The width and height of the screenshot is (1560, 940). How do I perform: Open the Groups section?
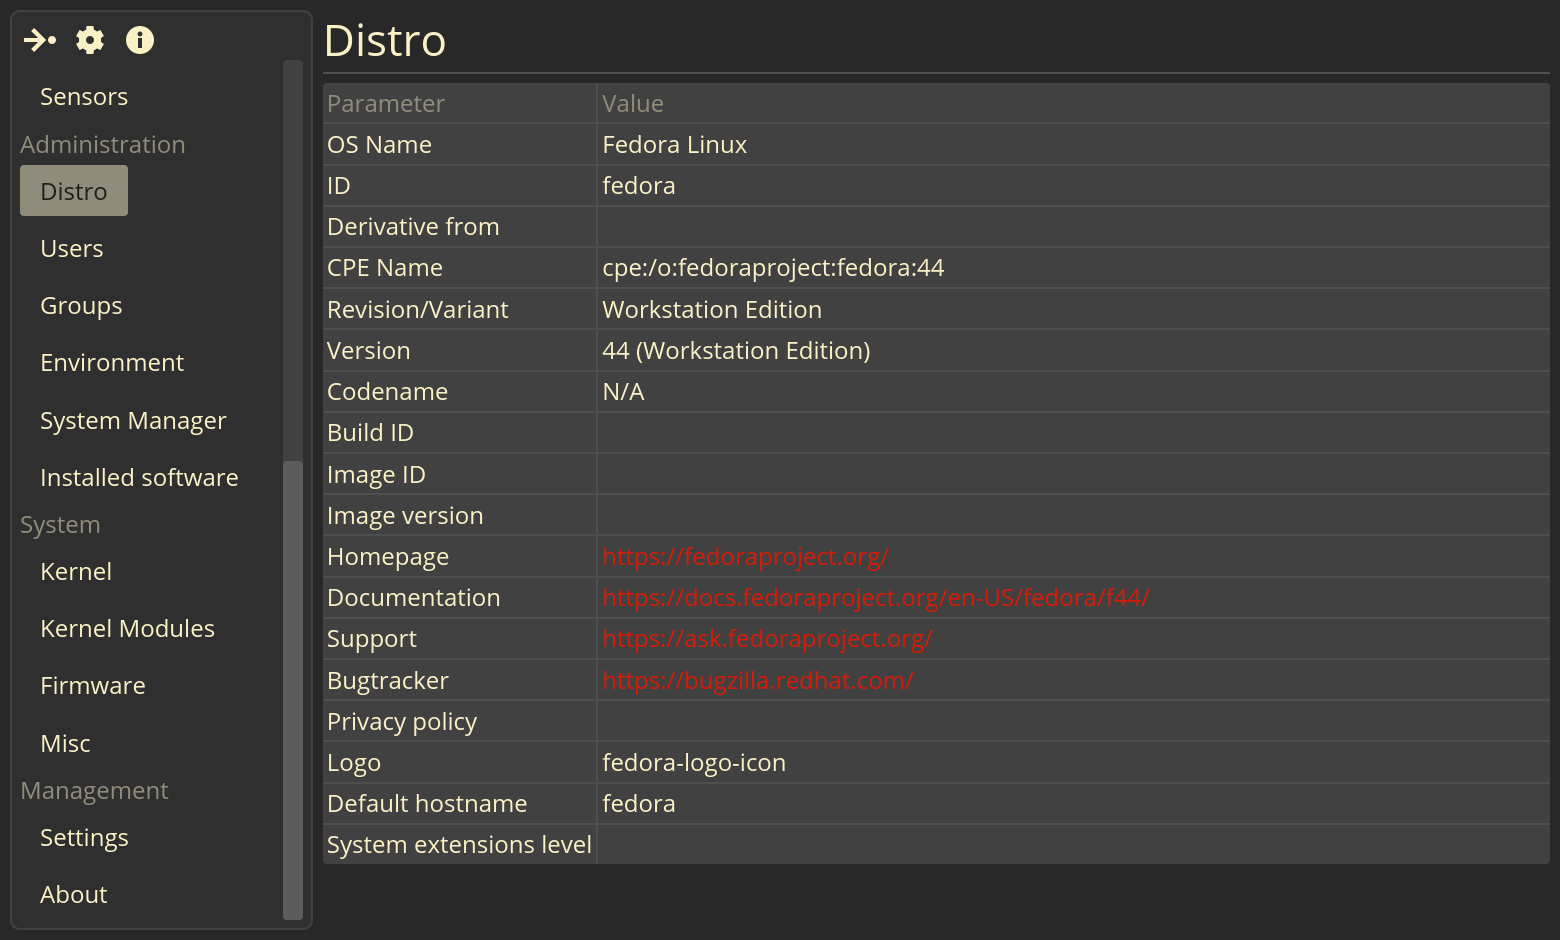coord(81,306)
